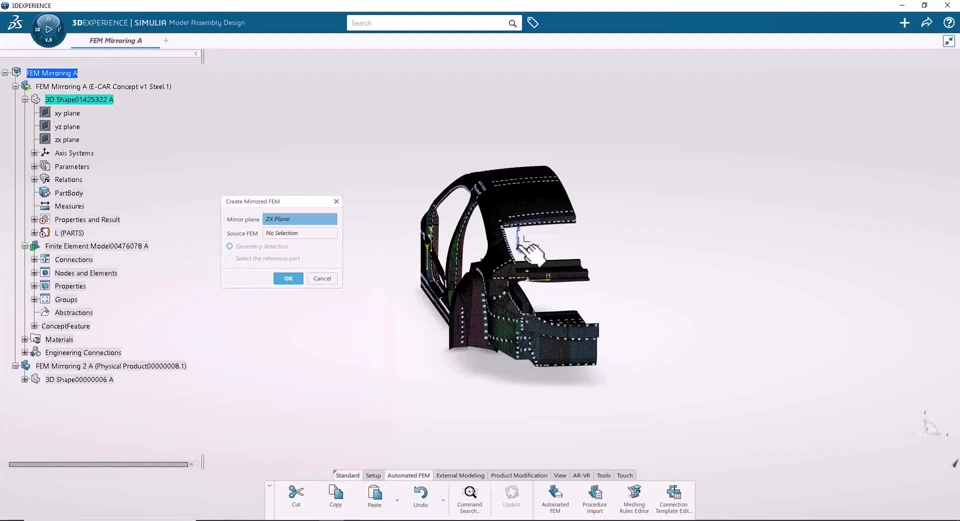Close the Create Mirrored FEM dialog
The width and height of the screenshot is (960, 521).
click(x=336, y=201)
